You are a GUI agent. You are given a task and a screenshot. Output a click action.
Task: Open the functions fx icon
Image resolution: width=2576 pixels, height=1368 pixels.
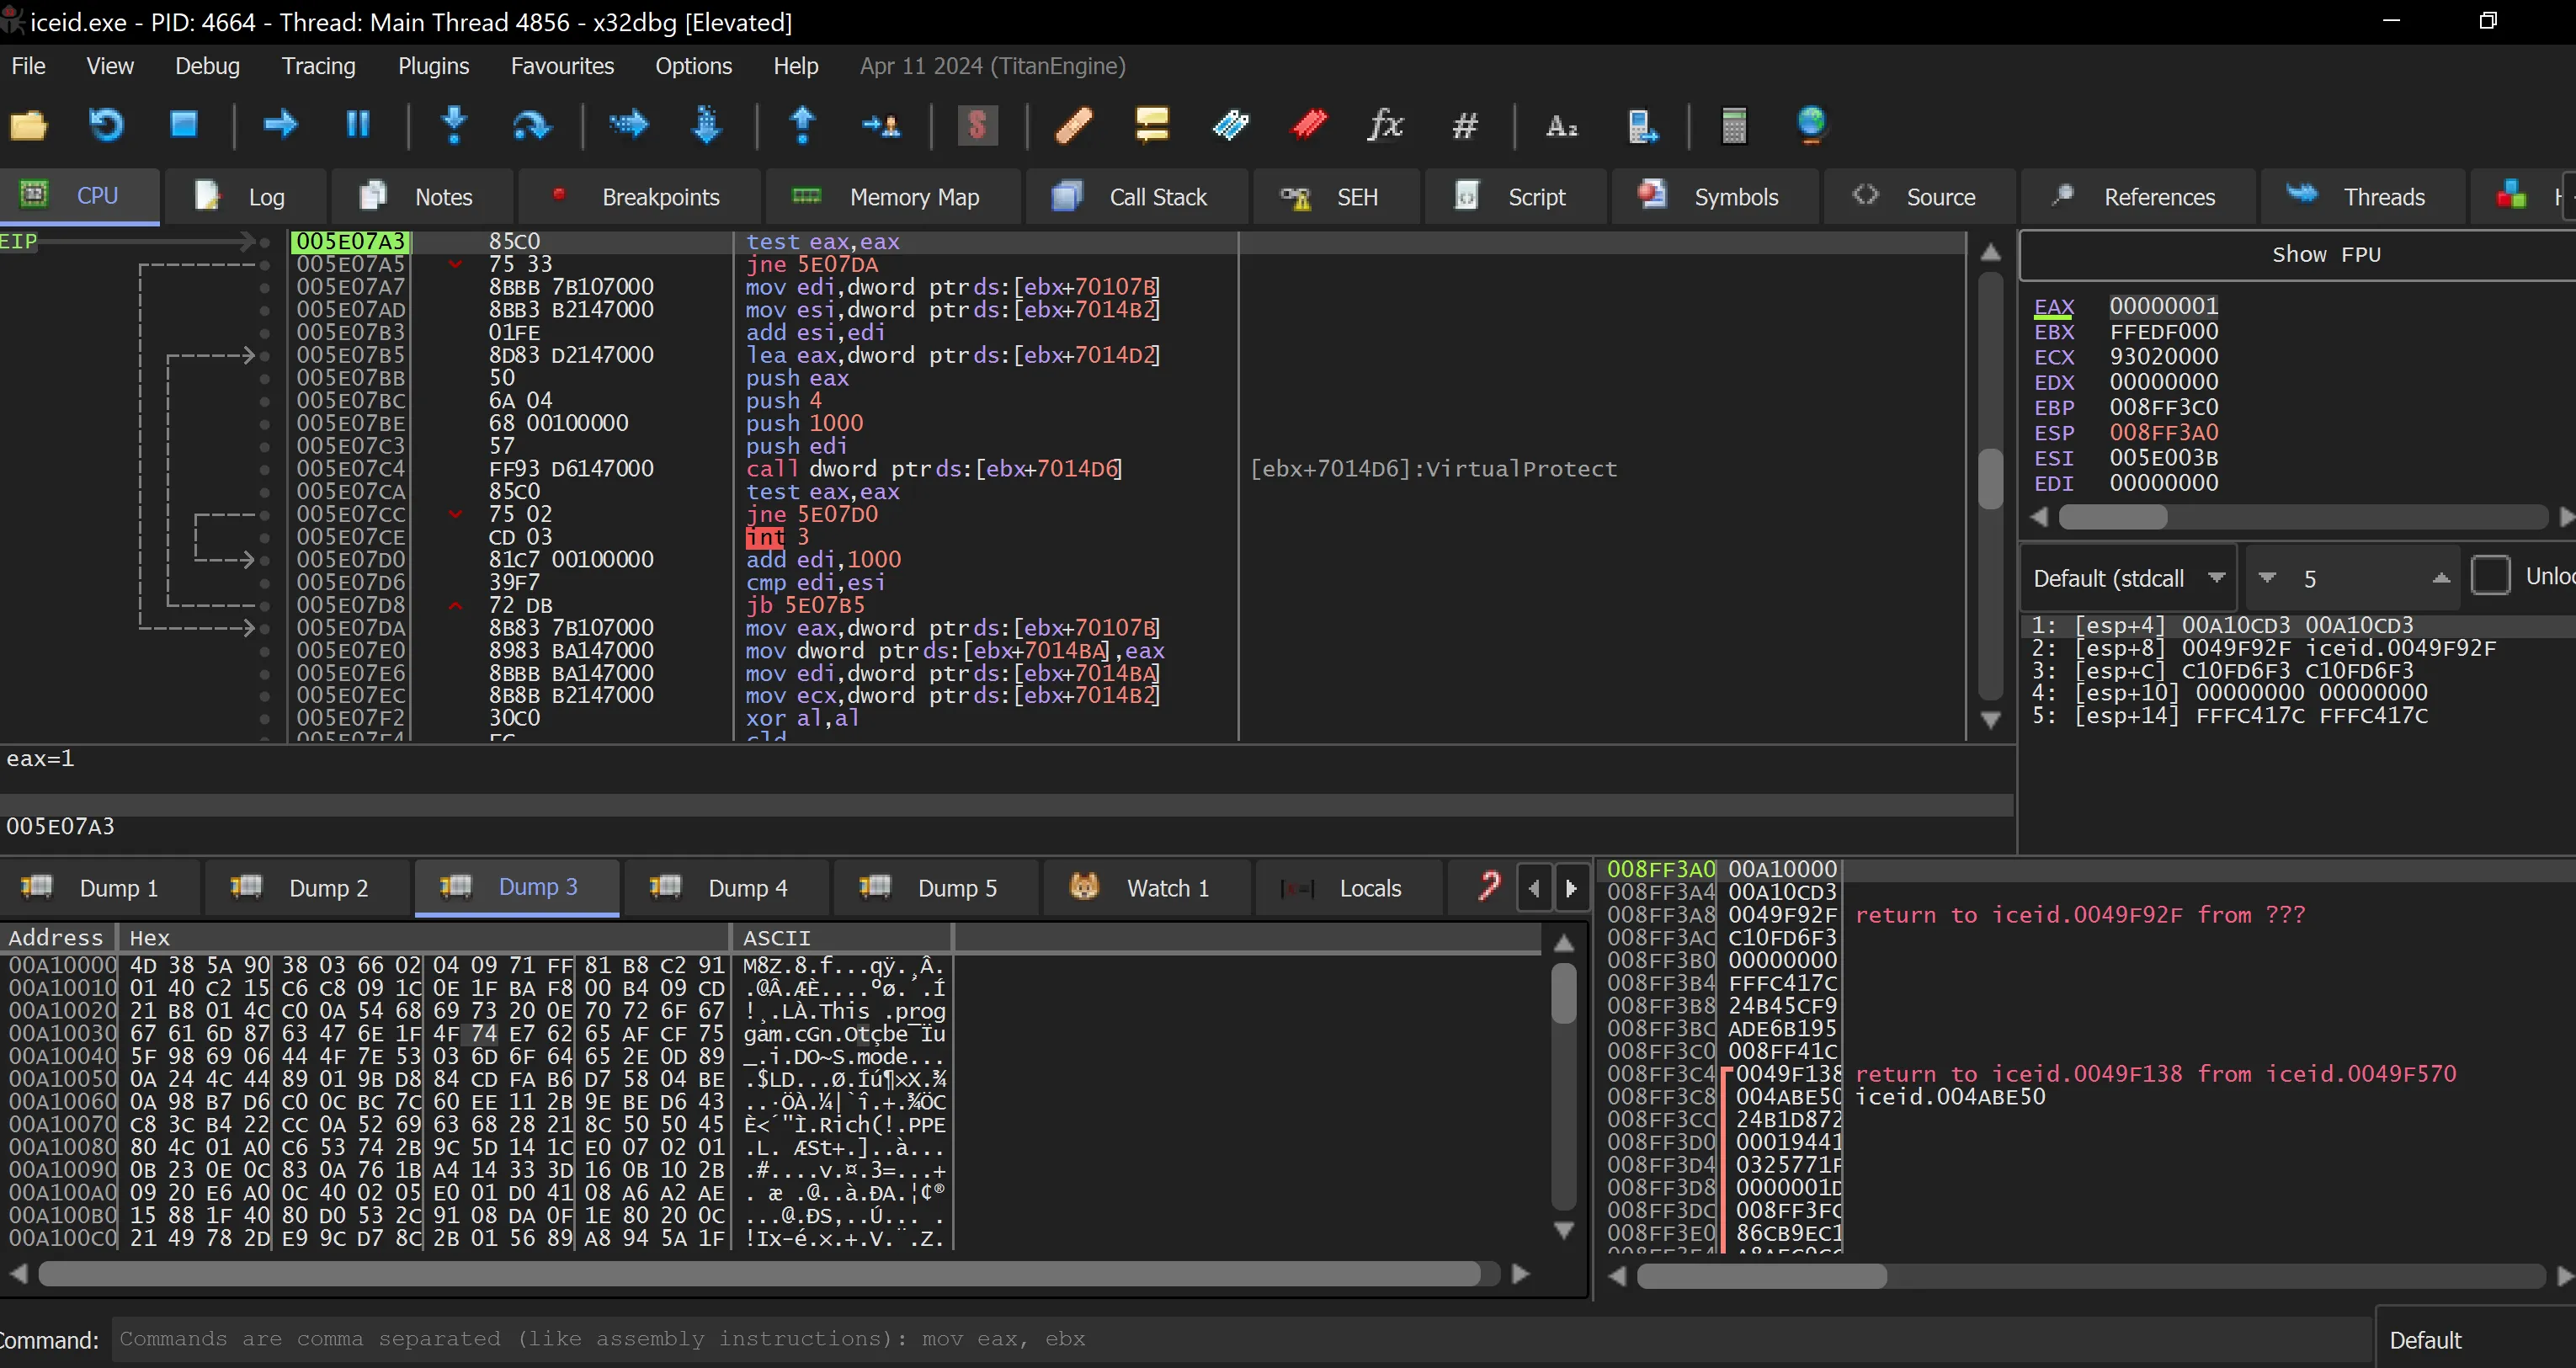pos(1386,125)
